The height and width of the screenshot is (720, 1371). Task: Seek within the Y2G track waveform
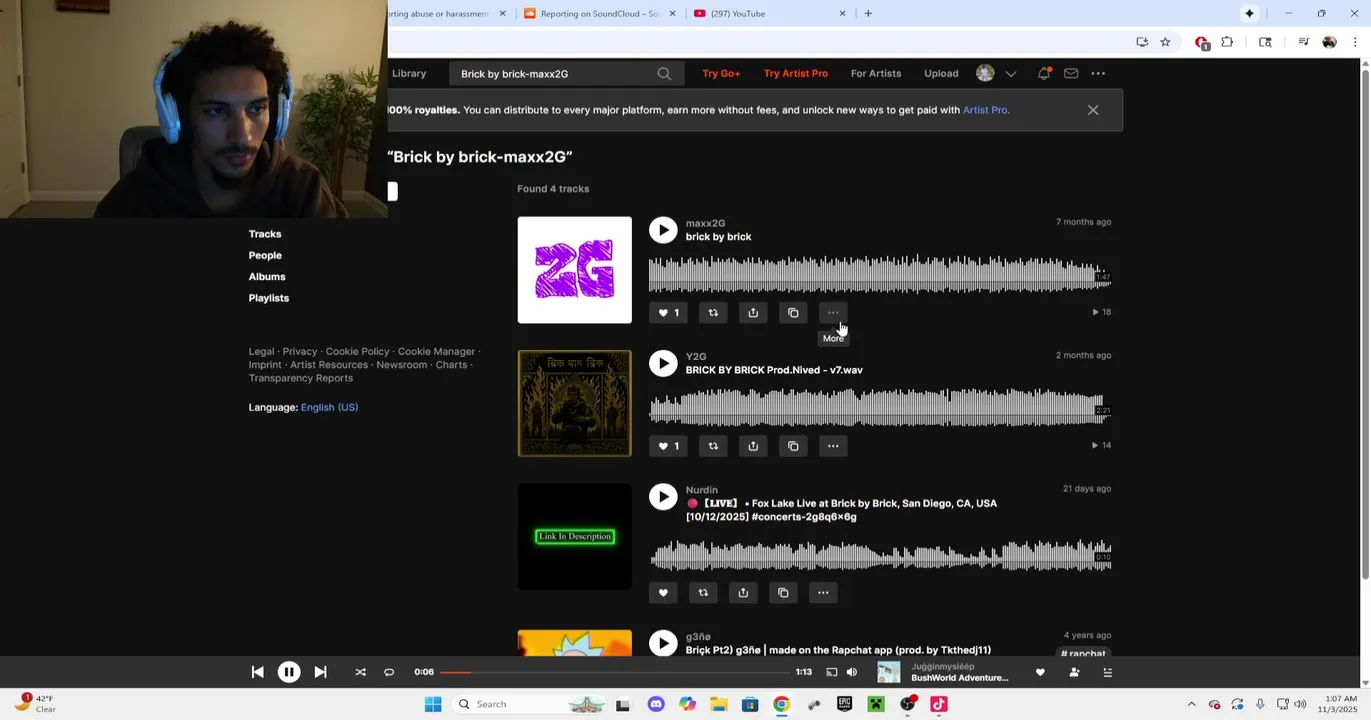(880, 407)
